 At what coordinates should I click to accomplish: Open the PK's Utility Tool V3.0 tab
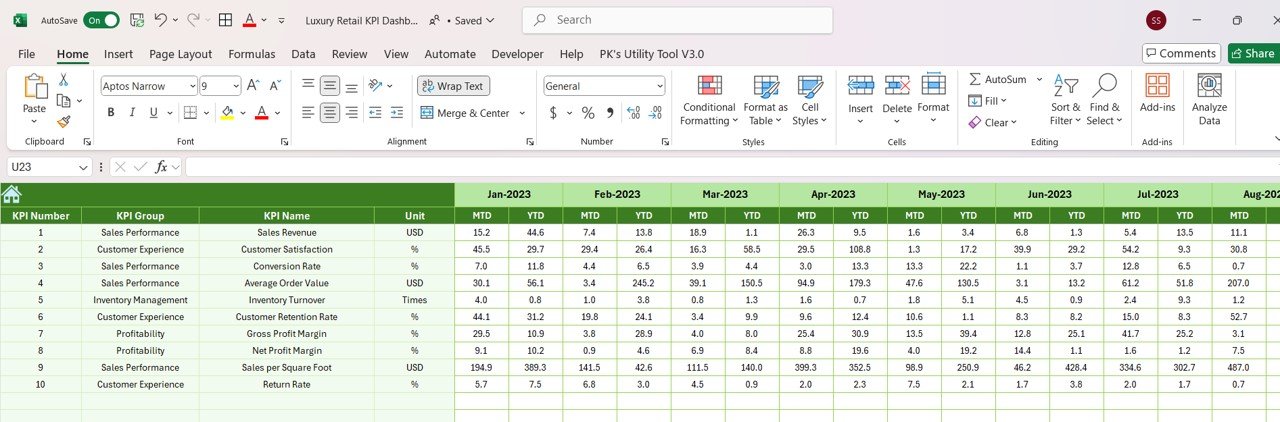click(x=651, y=54)
